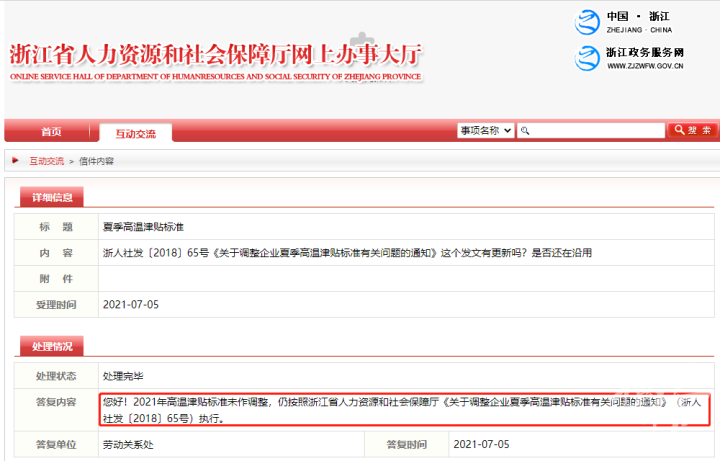Click the 中国·浙江 logo icon
Viewport: 720px width, 461px height.
click(x=587, y=22)
